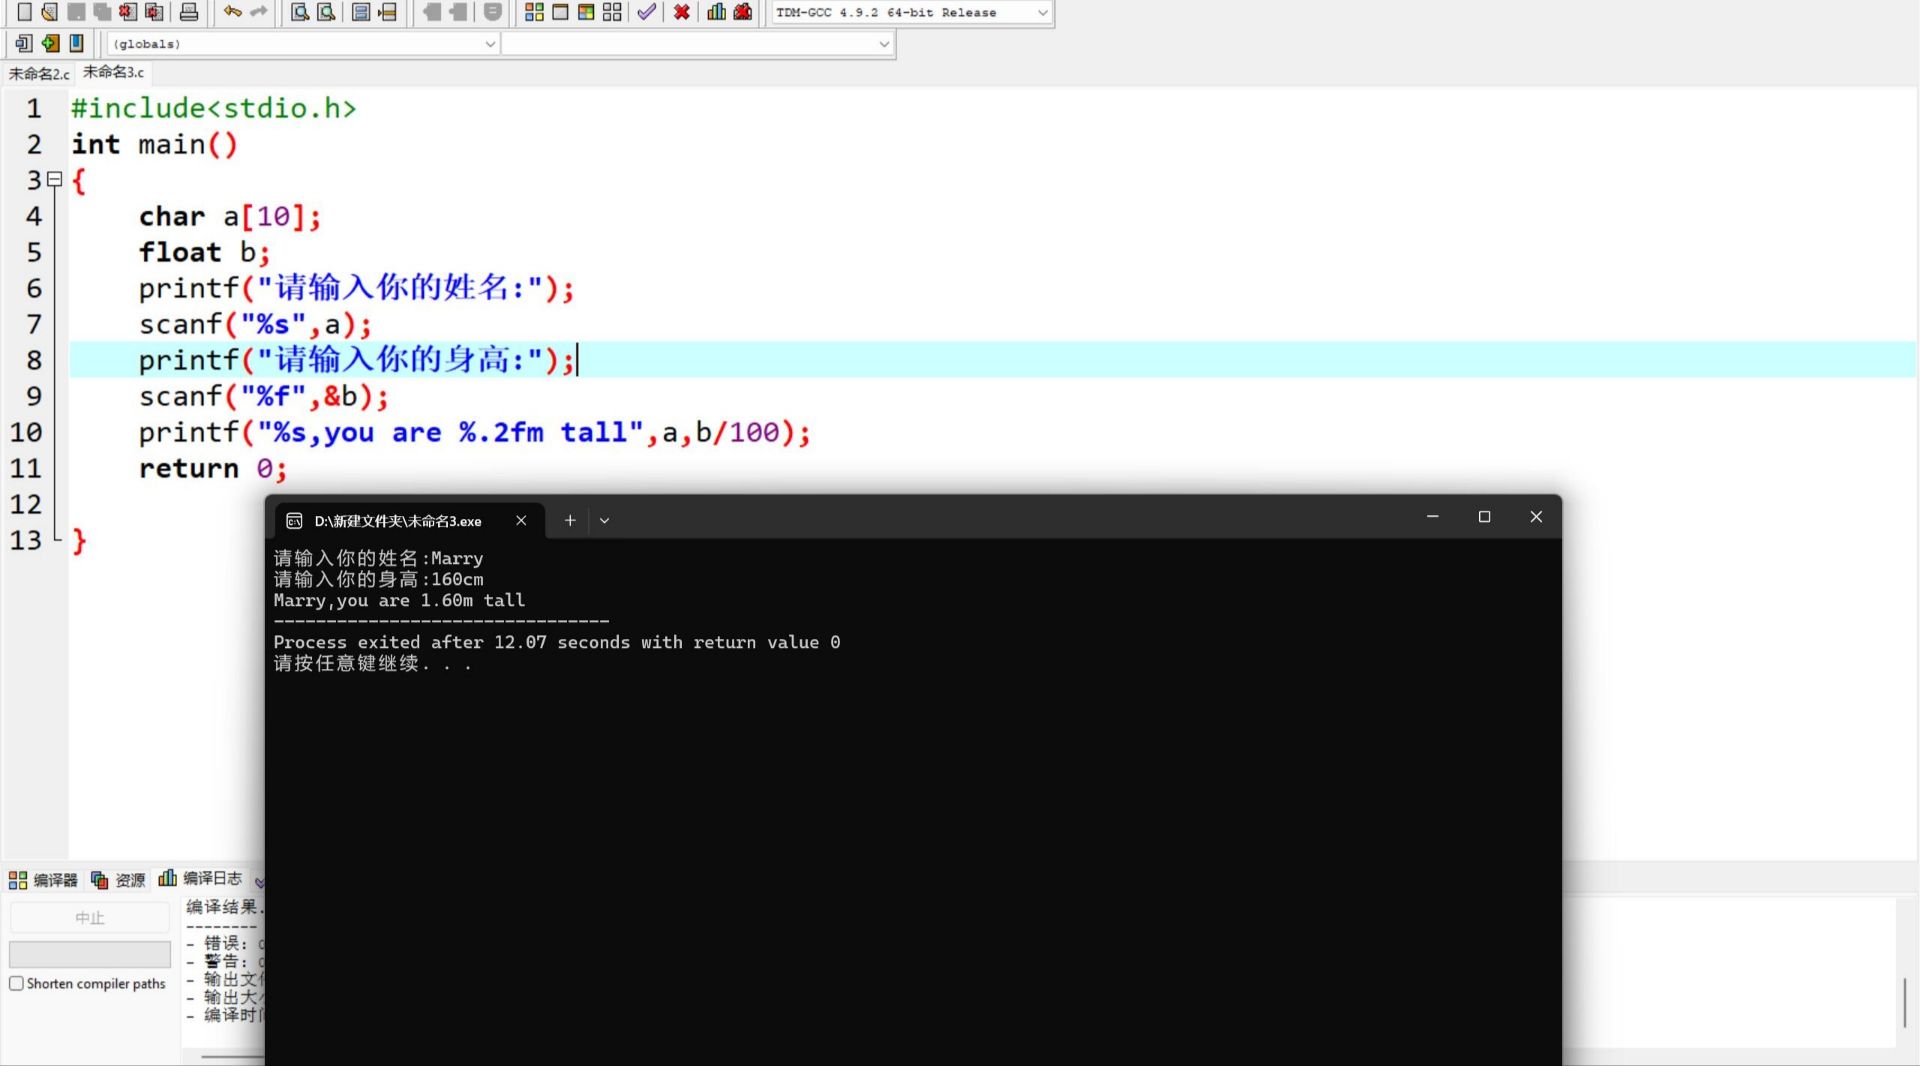Image resolution: width=1920 pixels, height=1066 pixels.
Task: Click the red X stop execution icon
Action: (x=682, y=12)
